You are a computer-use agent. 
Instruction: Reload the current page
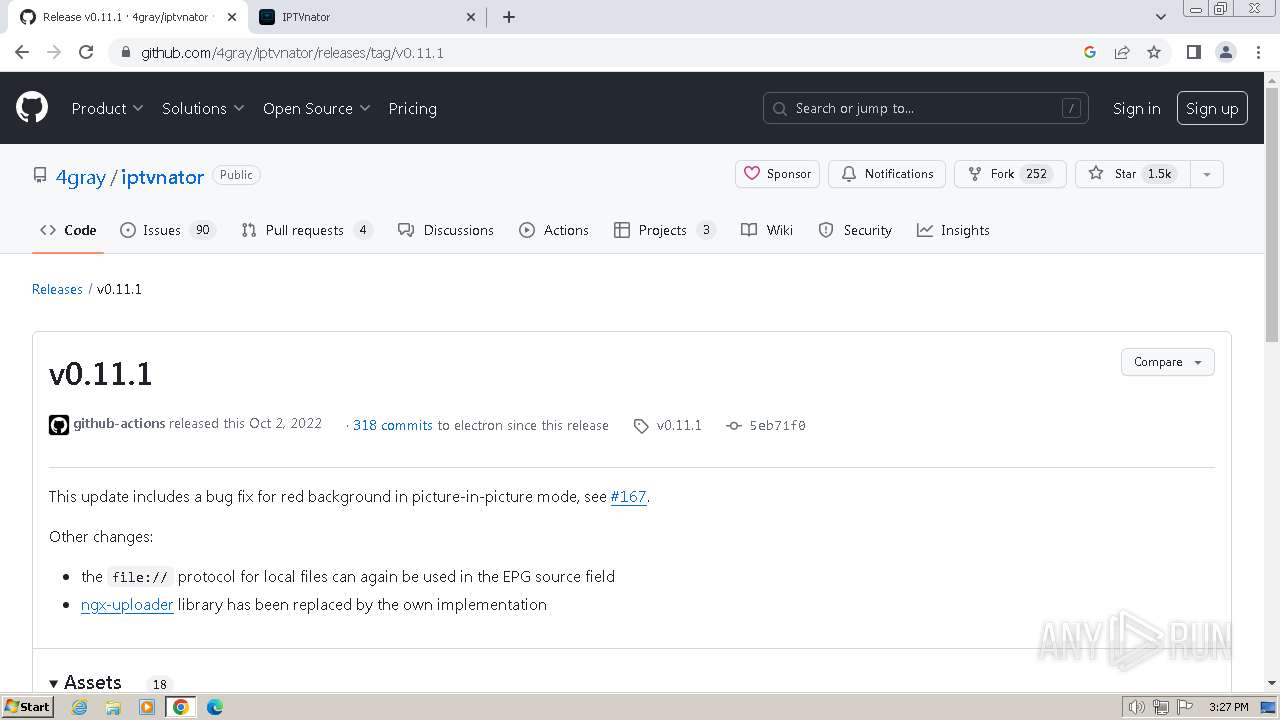(86, 52)
